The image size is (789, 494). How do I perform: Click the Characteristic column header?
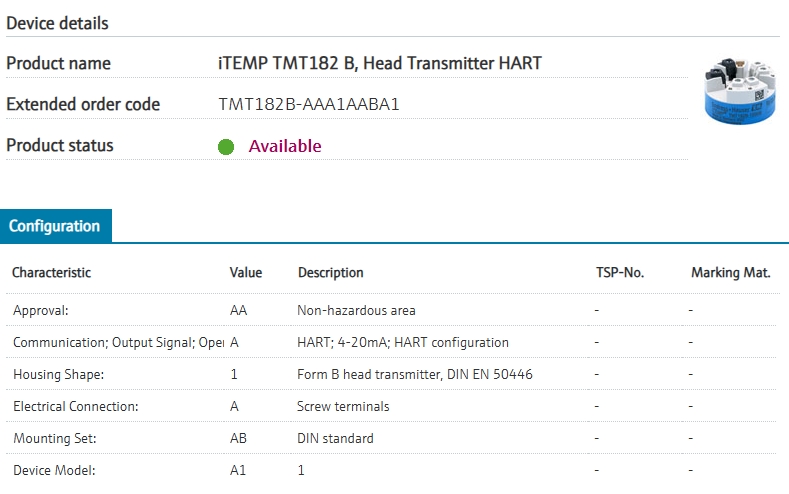click(x=51, y=272)
